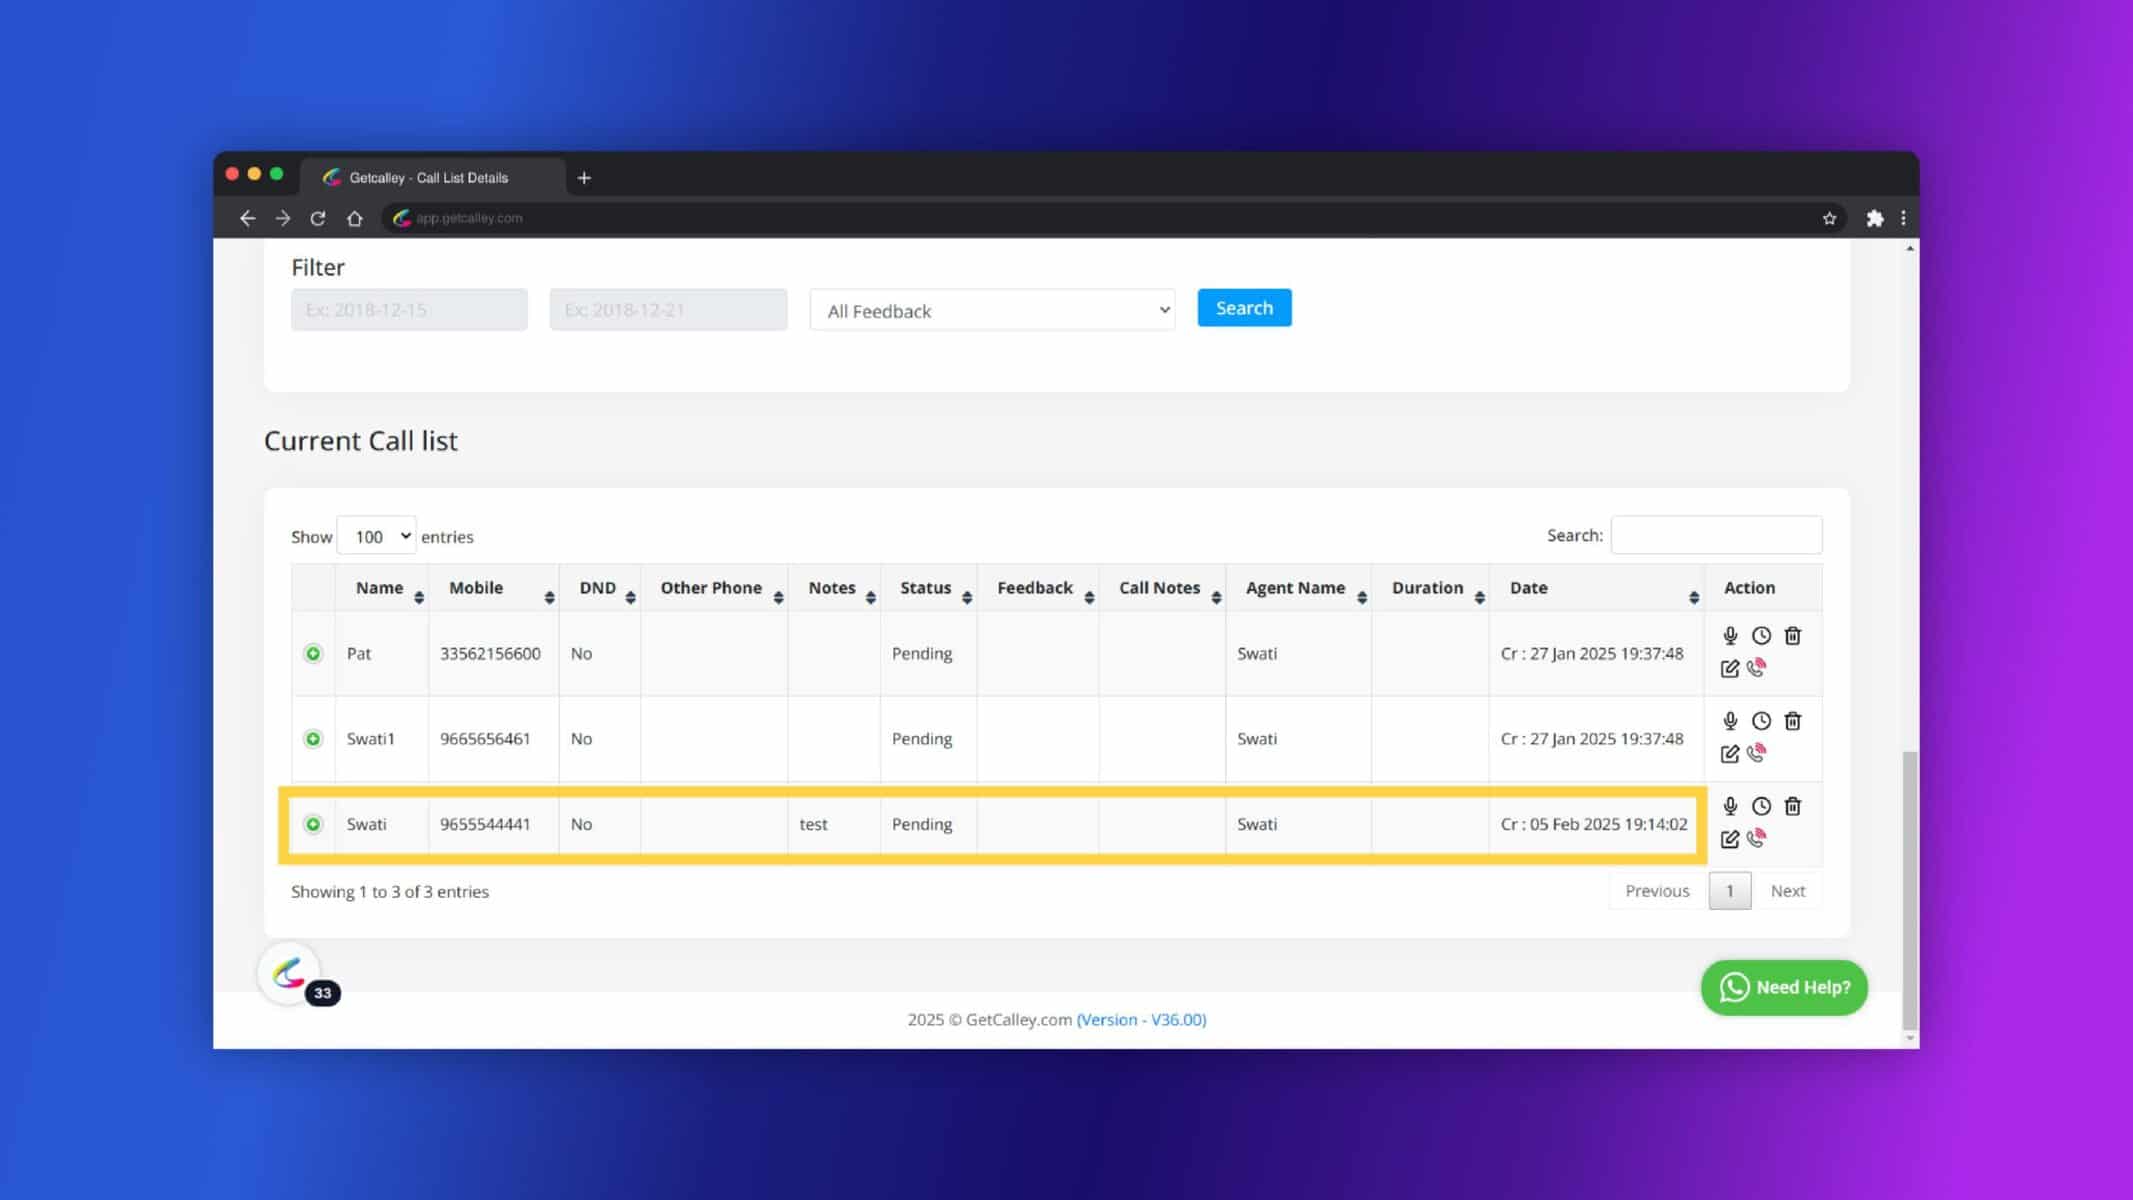Click the delete trash icon for Swati1
The width and height of the screenshot is (2133, 1200).
[1793, 721]
